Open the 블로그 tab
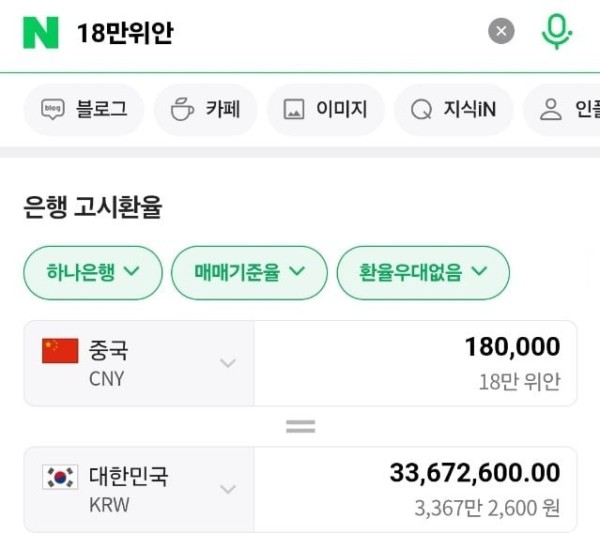The image size is (600, 549). tap(84, 109)
